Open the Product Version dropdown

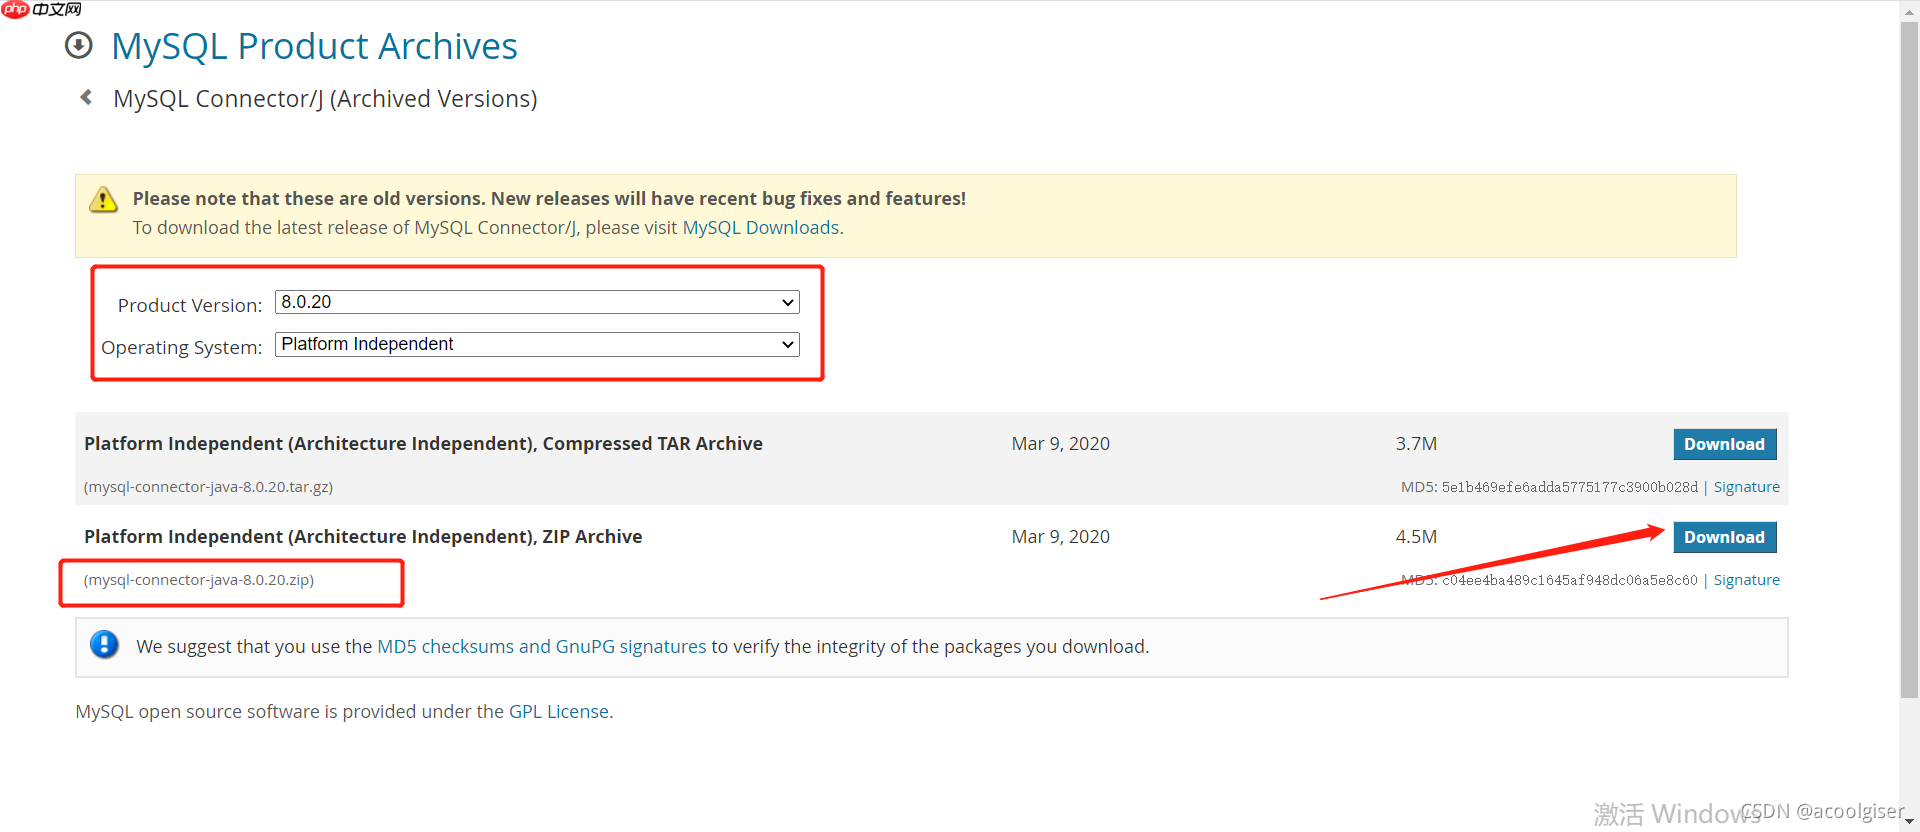(537, 302)
